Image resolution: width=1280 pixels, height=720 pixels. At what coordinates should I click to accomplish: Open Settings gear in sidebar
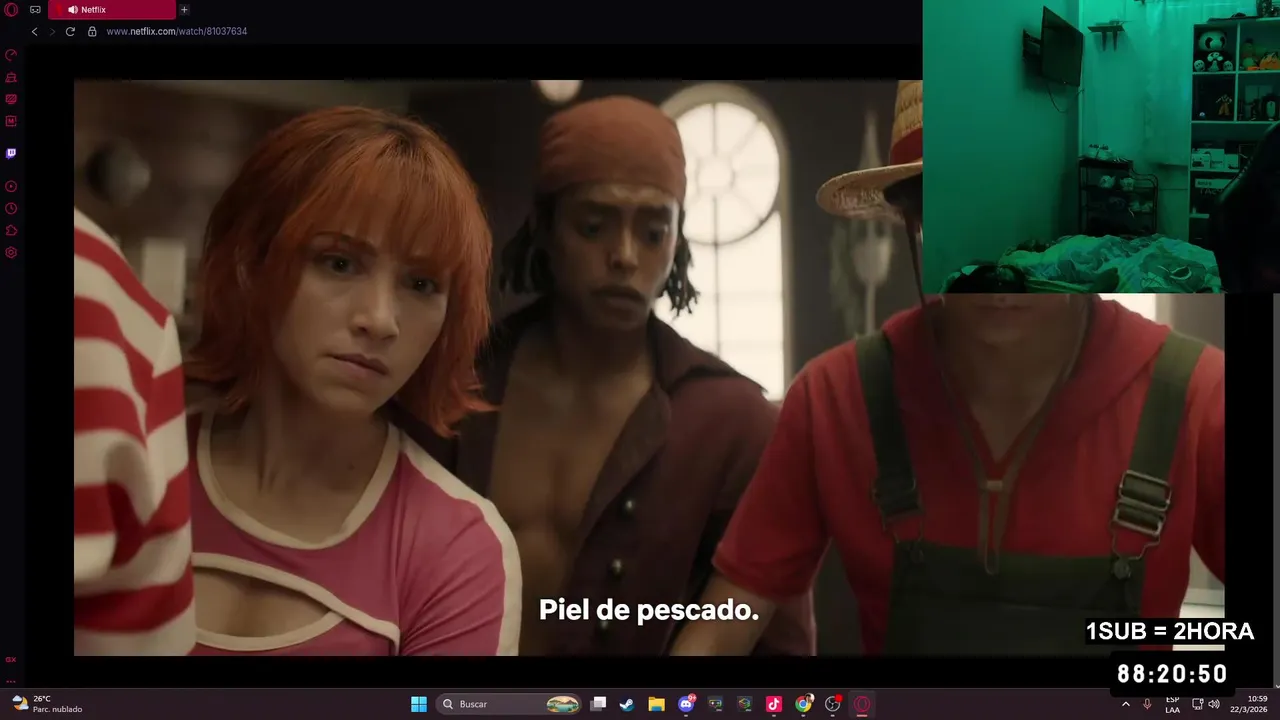pos(11,252)
